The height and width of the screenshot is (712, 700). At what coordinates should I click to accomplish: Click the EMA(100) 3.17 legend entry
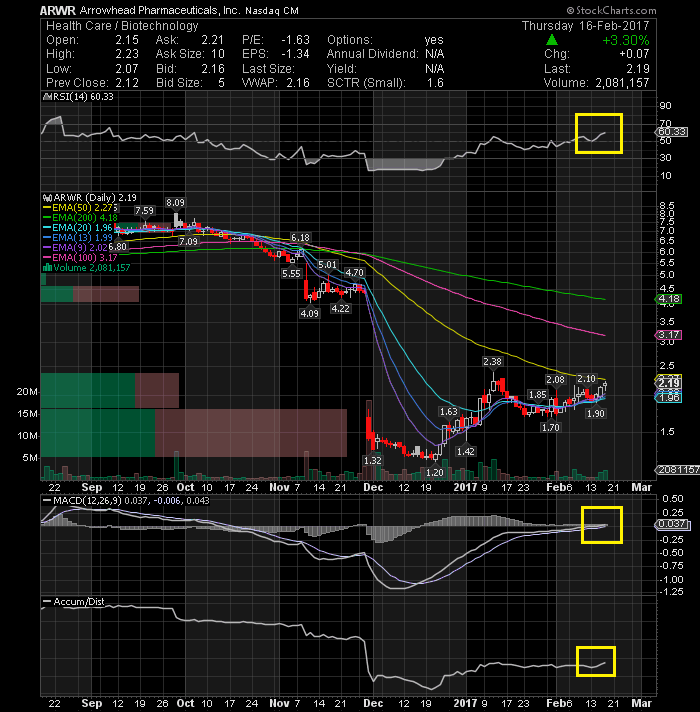(x=80, y=257)
